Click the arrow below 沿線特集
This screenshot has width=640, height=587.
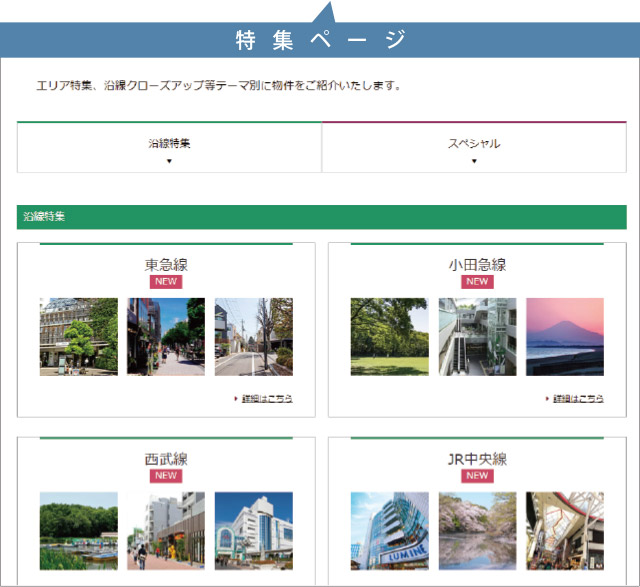(169, 161)
